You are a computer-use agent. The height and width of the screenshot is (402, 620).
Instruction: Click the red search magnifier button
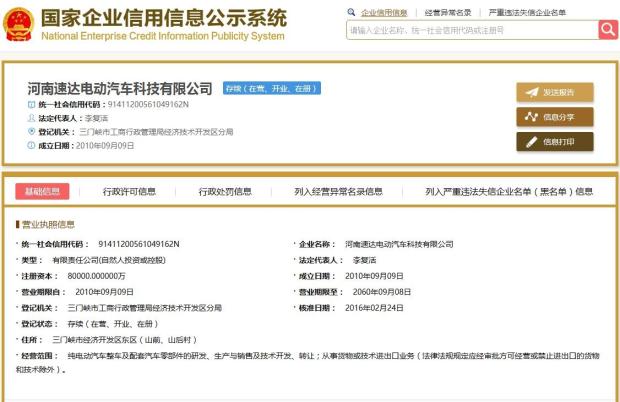tap(608, 30)
